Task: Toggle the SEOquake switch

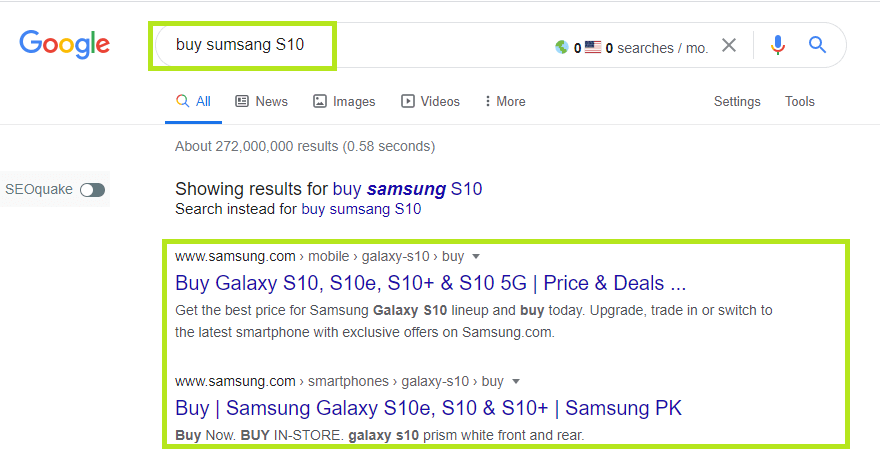Action: (92, 190)
